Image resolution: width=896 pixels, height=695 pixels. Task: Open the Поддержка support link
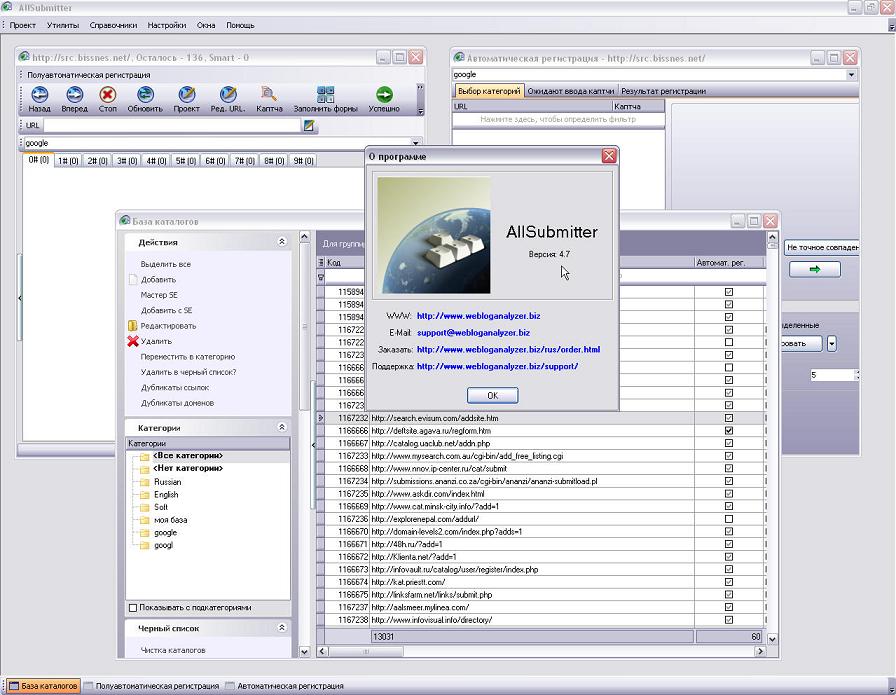coord(497,366)
